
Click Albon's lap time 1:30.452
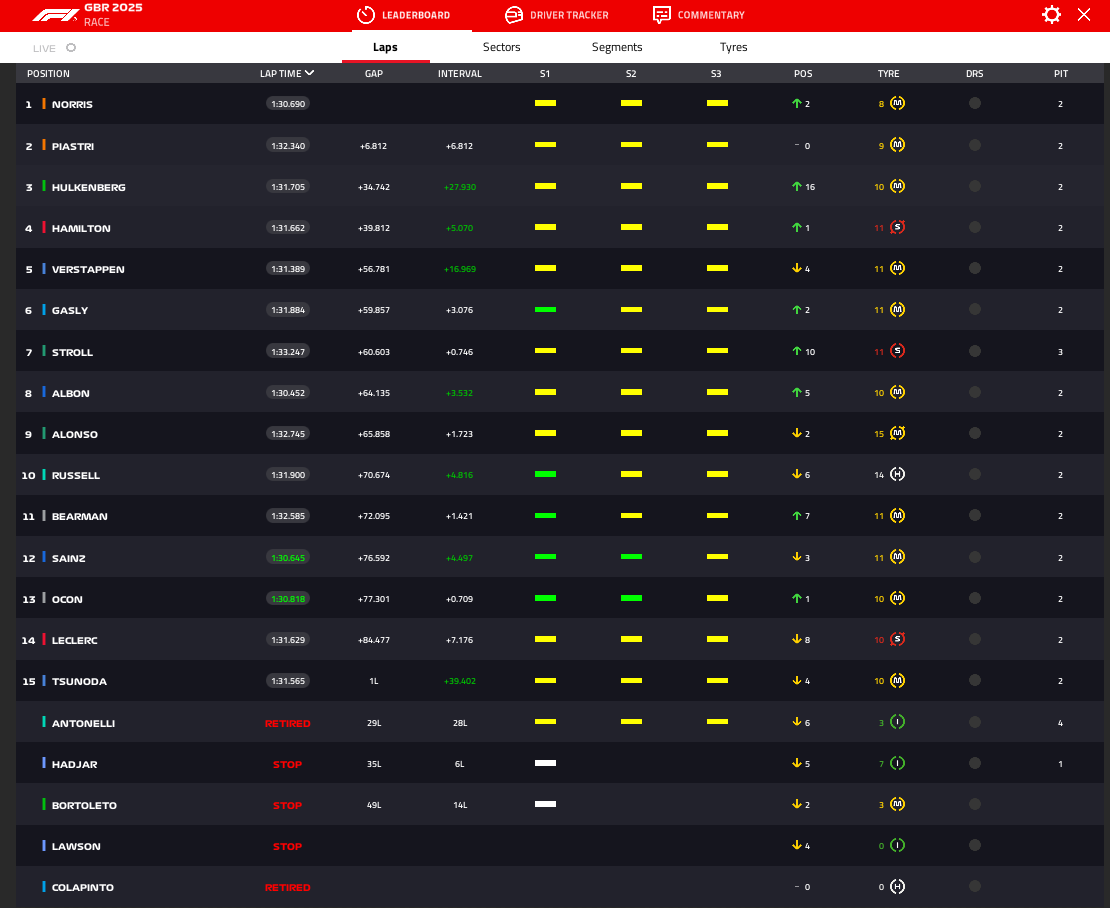[x=288, y=393]
